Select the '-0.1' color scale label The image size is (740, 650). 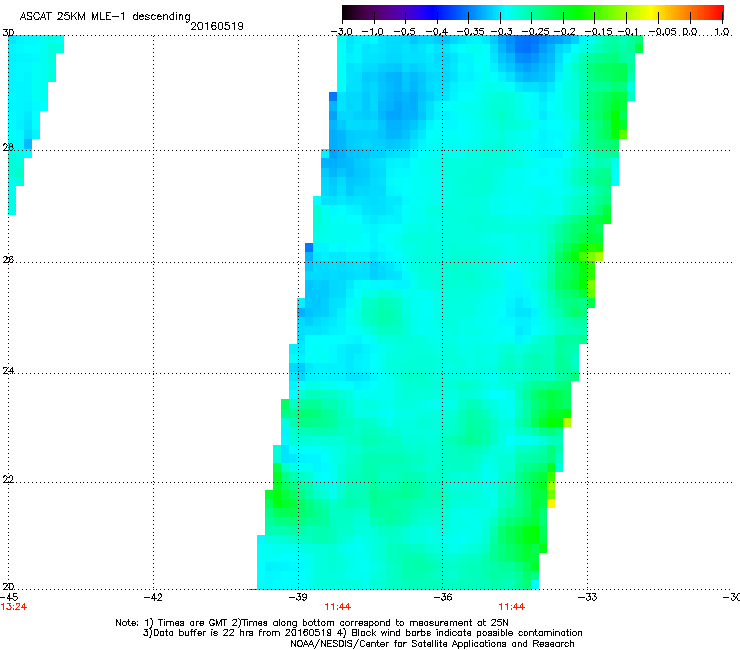628,32
